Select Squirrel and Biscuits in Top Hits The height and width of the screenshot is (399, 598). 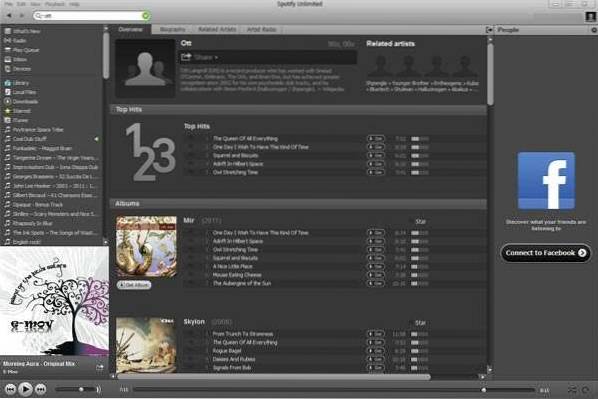pyautogui.click(x=235, y=156)
